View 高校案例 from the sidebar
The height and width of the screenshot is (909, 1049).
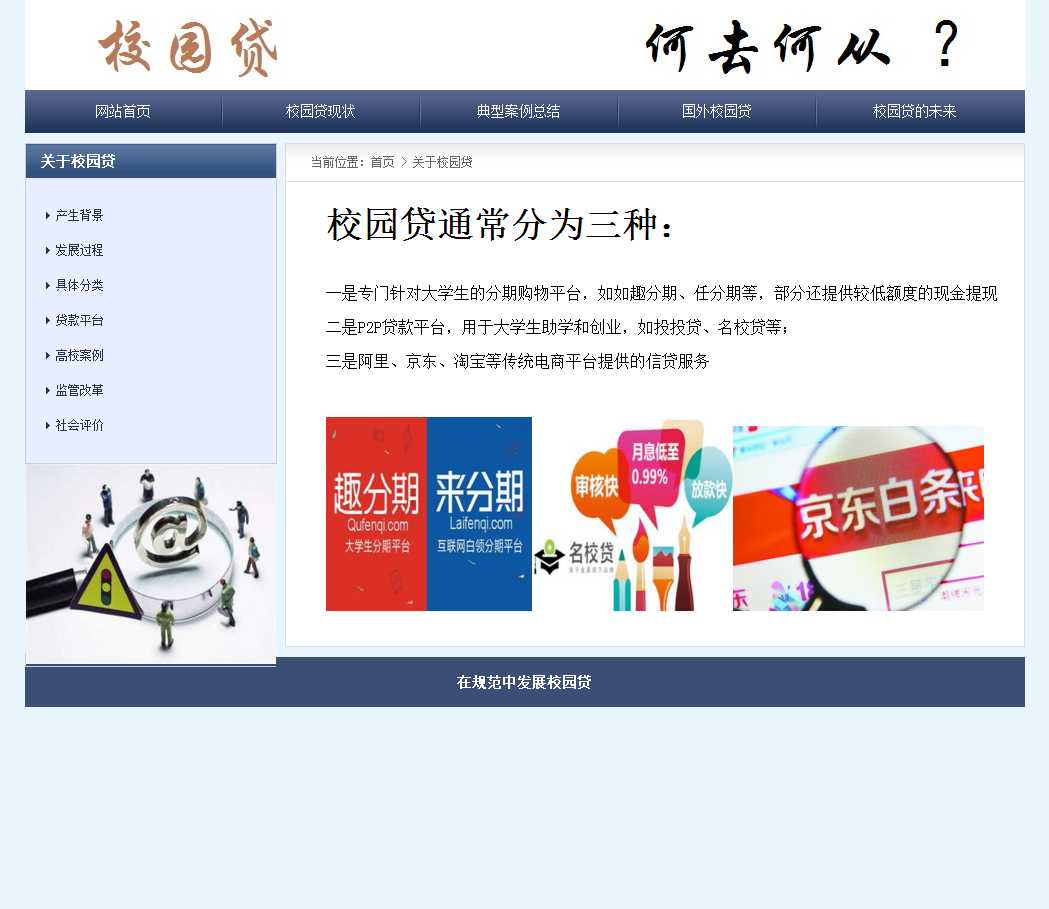tap(79, 355)
